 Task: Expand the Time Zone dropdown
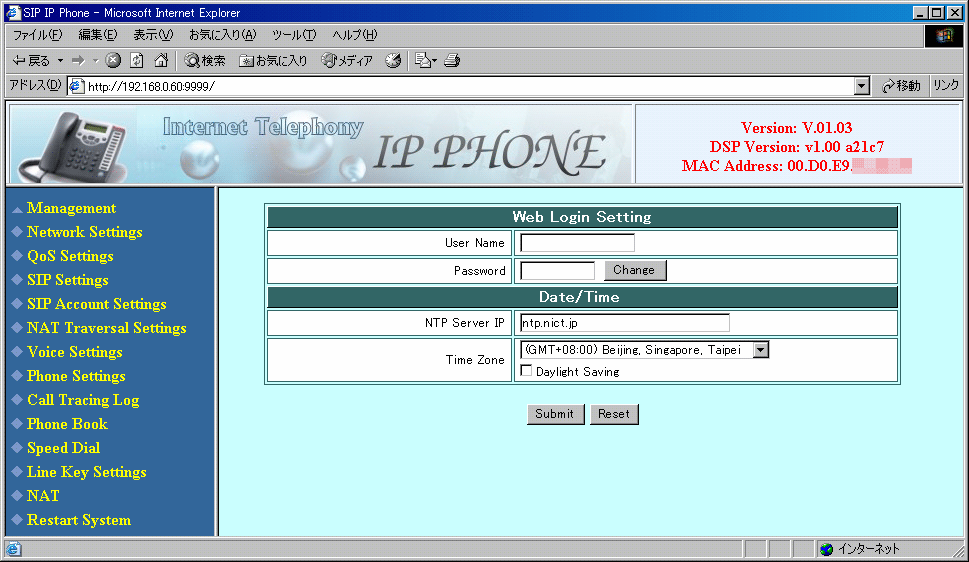(x=760, y=350)
